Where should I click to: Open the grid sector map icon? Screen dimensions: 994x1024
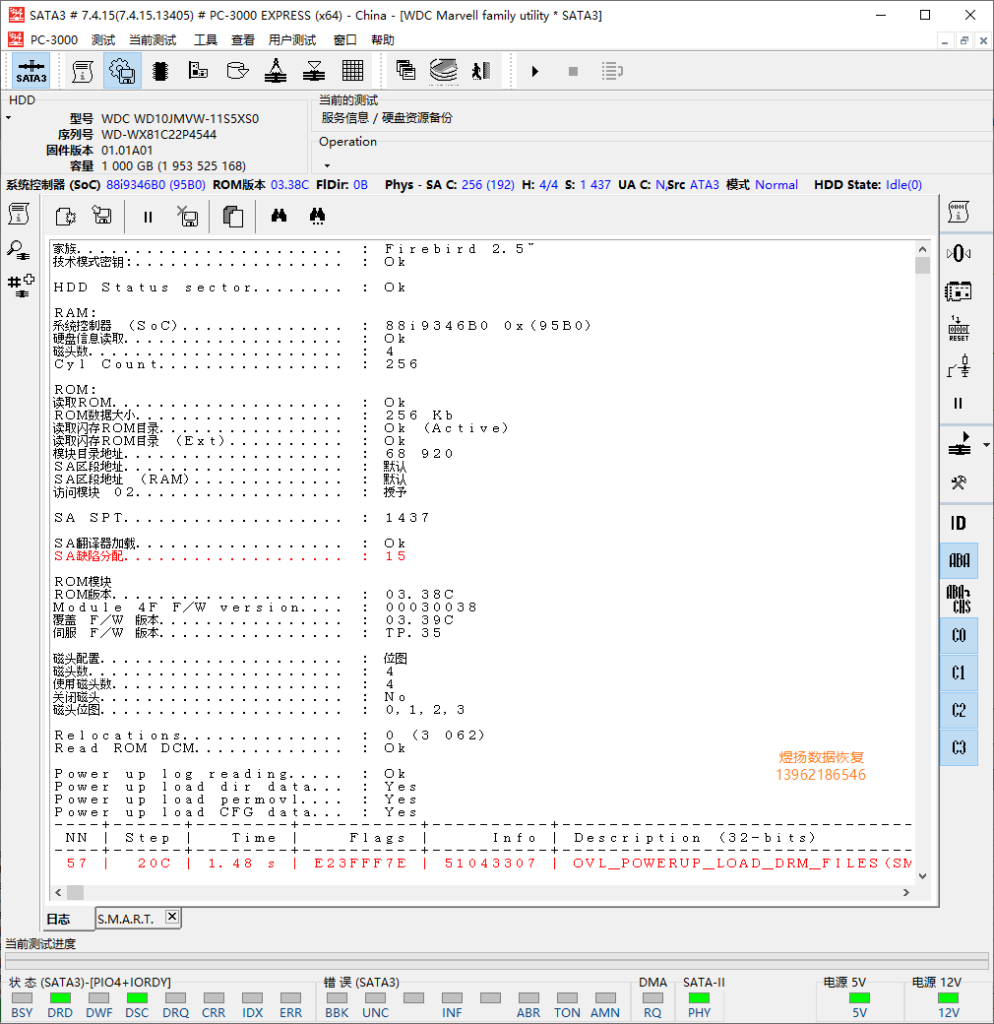point(353,71)
